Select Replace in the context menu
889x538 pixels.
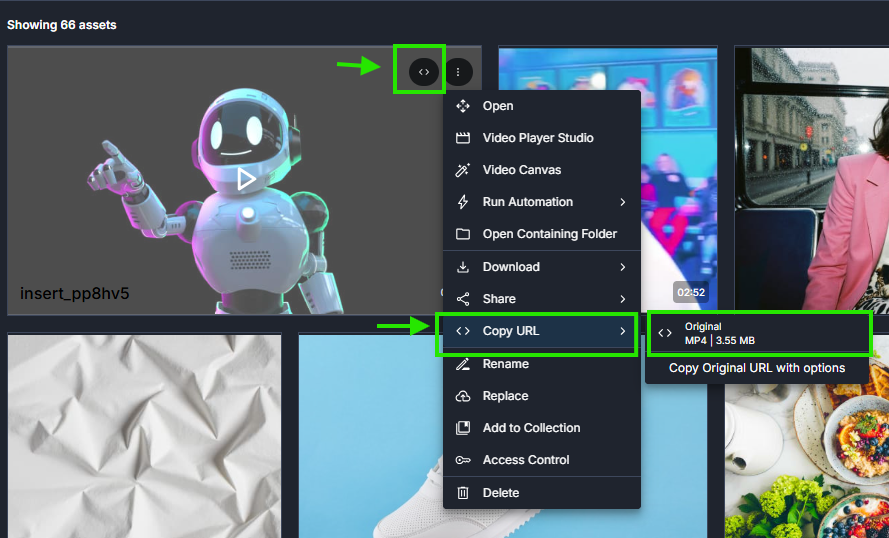(x=541, y=396)
